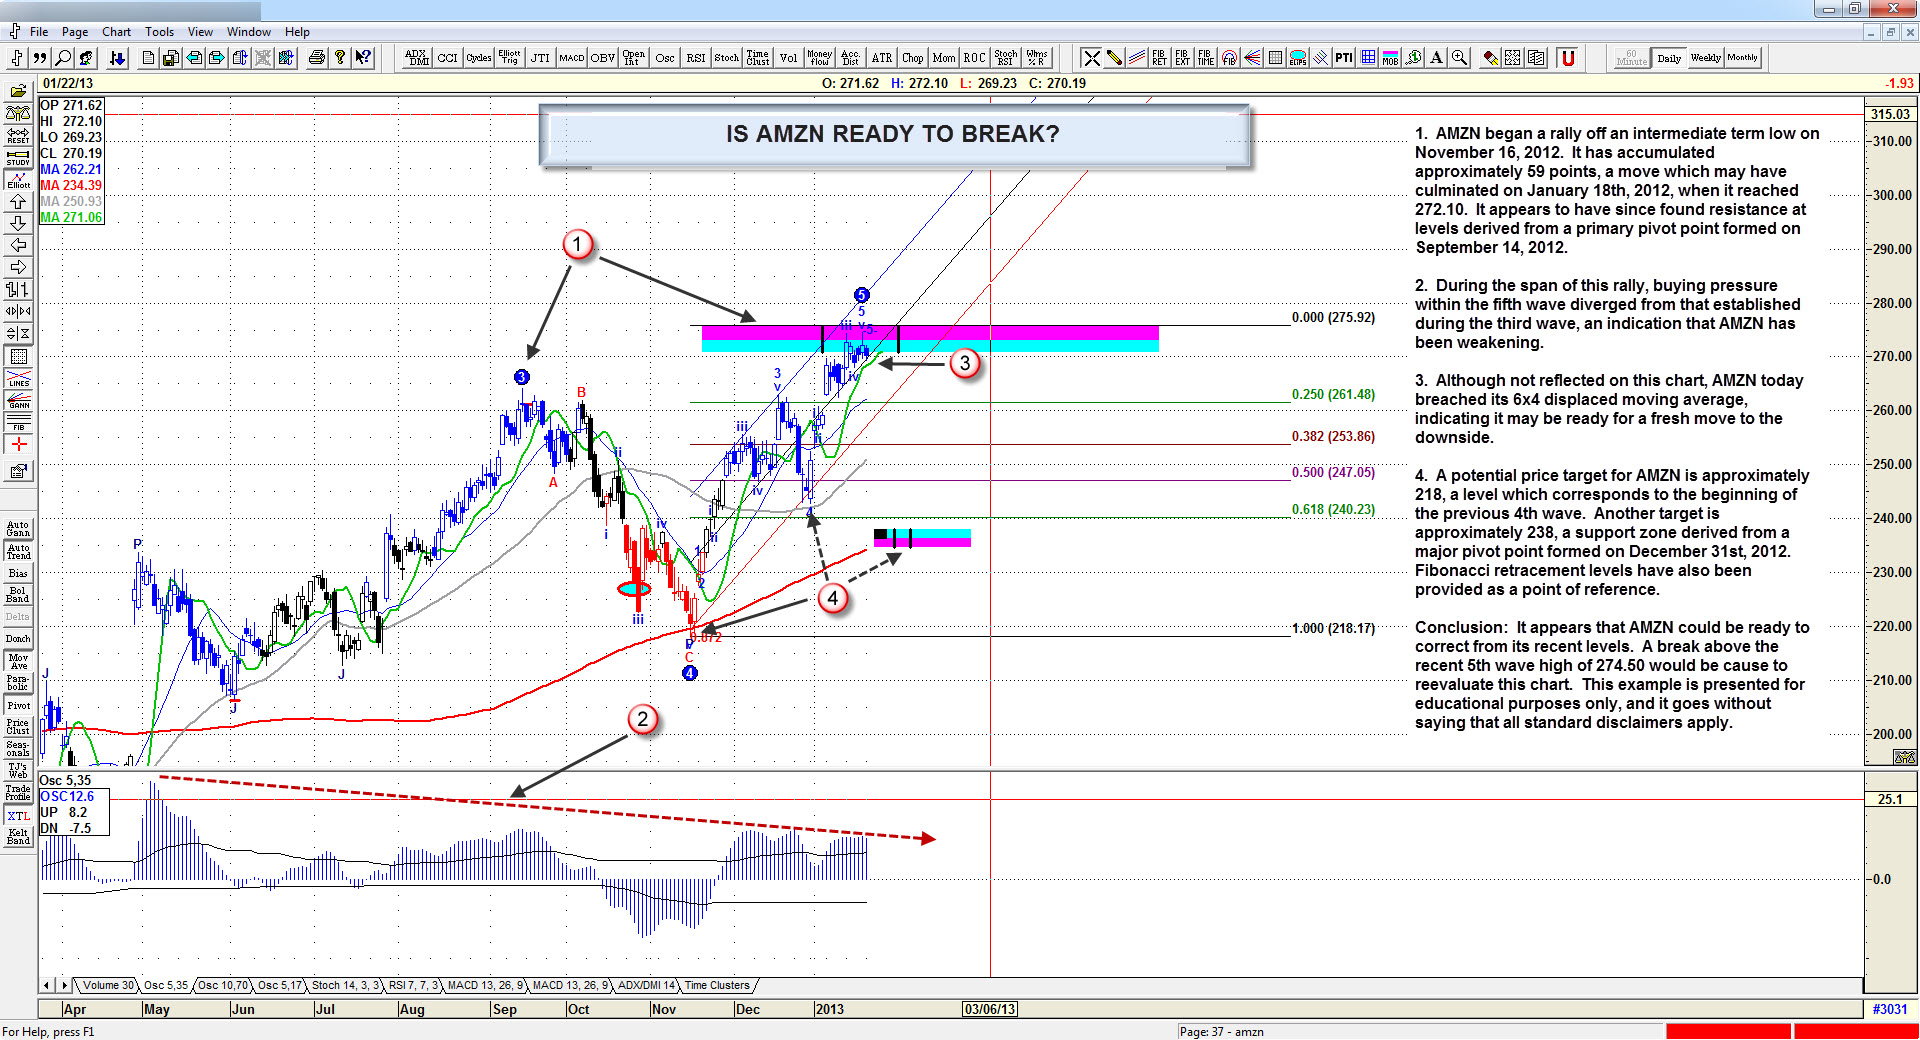This screenshot has width=1920, height=1040.
Task: Click the red crosshair sidebar icon
Action: pyautogui.click(x=18, y=444)
